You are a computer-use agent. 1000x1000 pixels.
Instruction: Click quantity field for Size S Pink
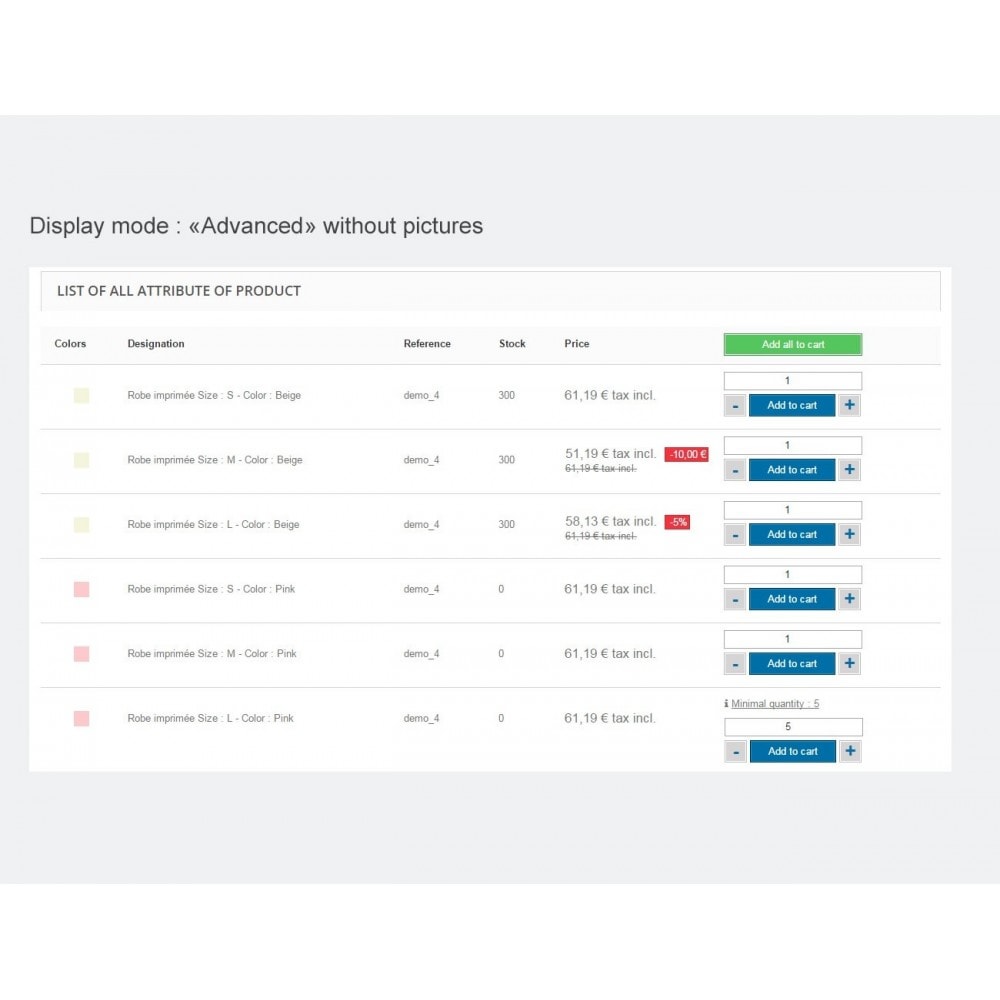click(793, 575)
